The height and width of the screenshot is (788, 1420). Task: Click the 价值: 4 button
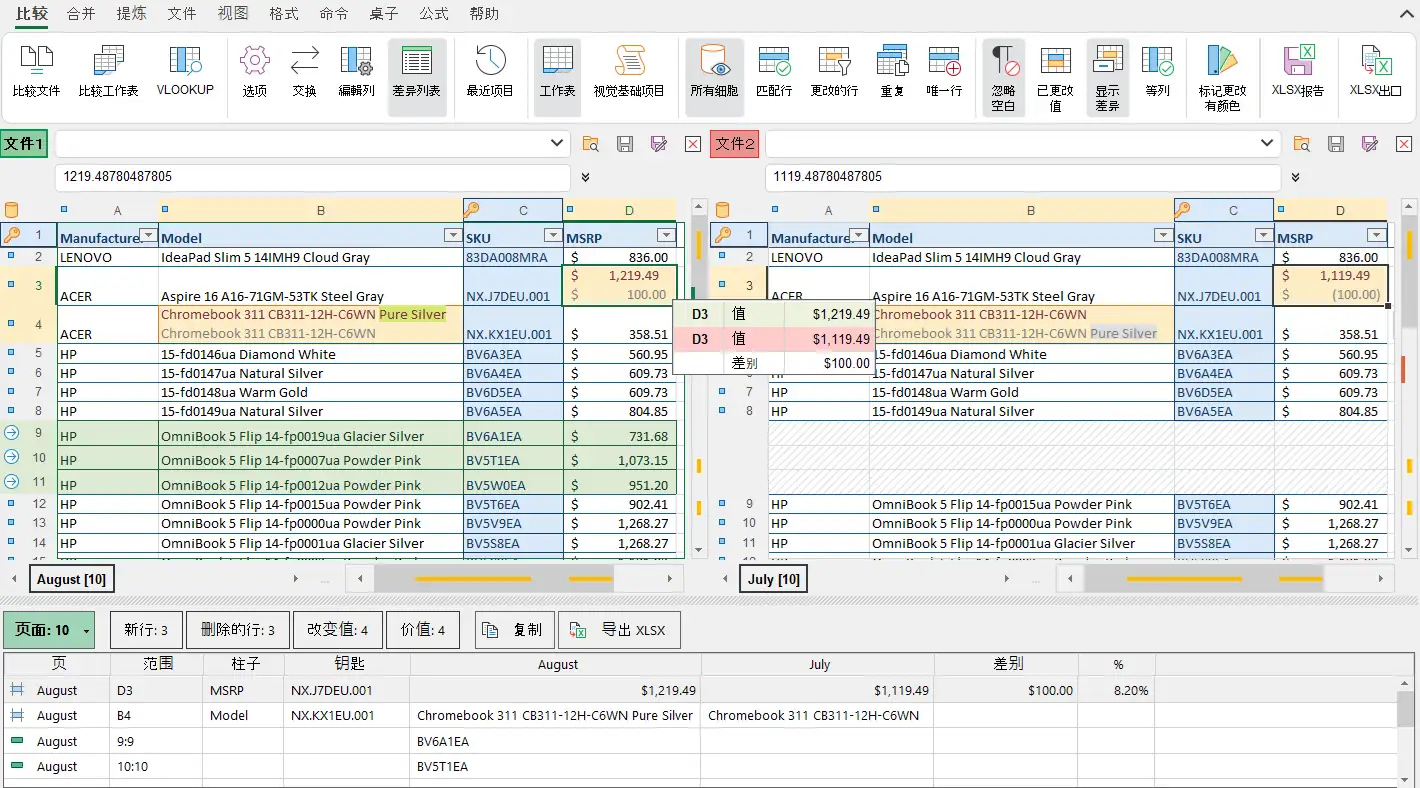[x=423, y=630]
